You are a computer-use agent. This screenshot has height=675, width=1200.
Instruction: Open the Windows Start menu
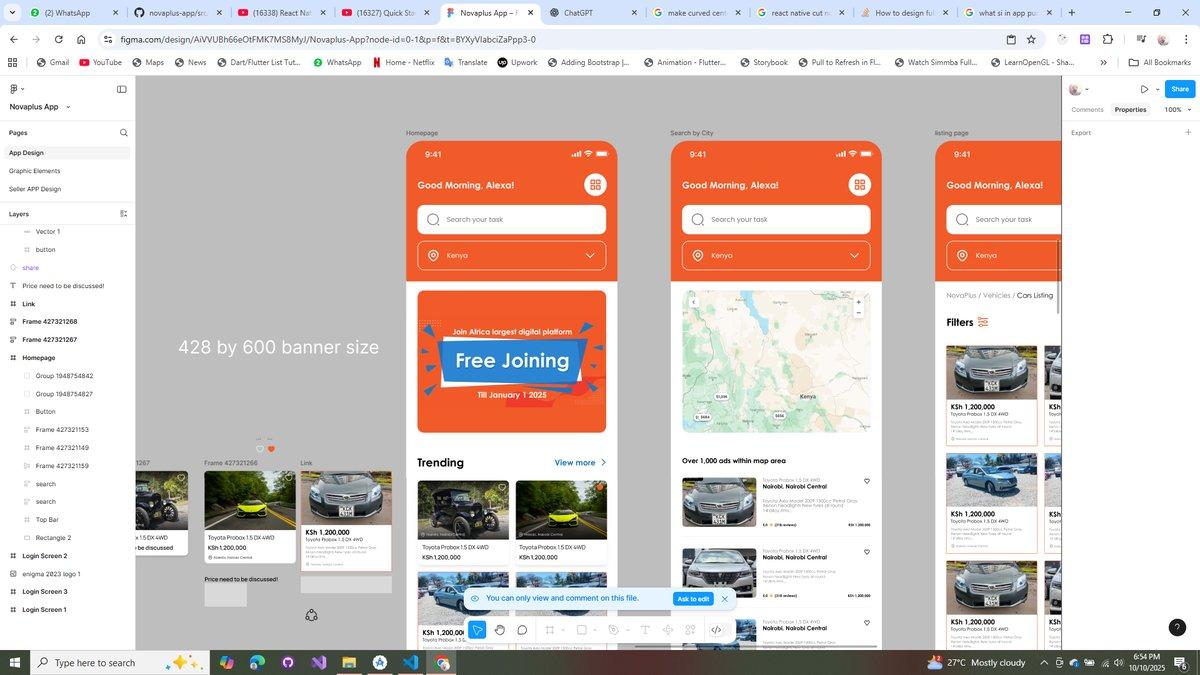pos(15,662)
